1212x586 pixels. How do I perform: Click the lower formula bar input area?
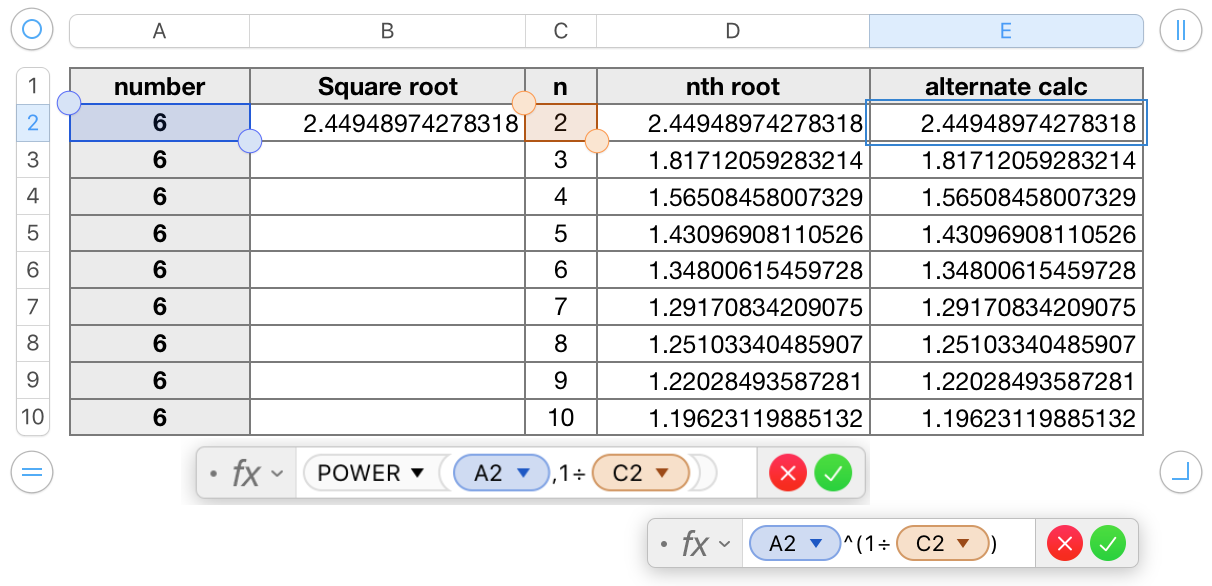point(888,544)
